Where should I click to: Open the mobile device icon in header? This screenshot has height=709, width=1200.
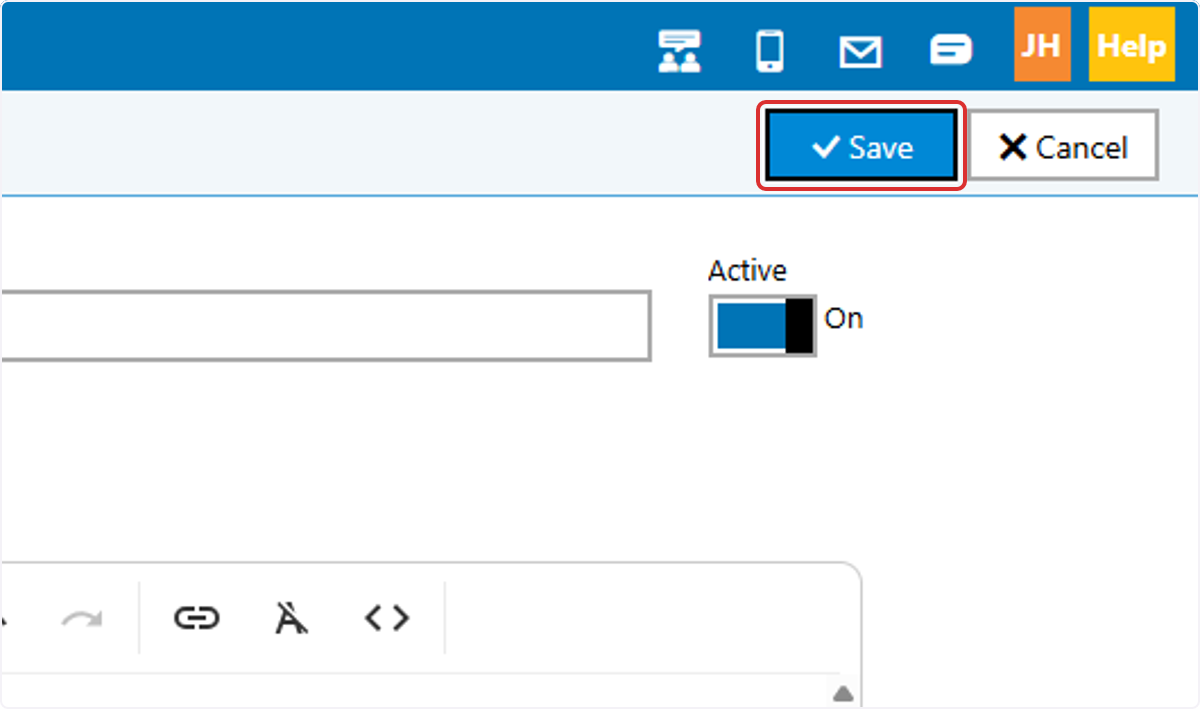769,50
